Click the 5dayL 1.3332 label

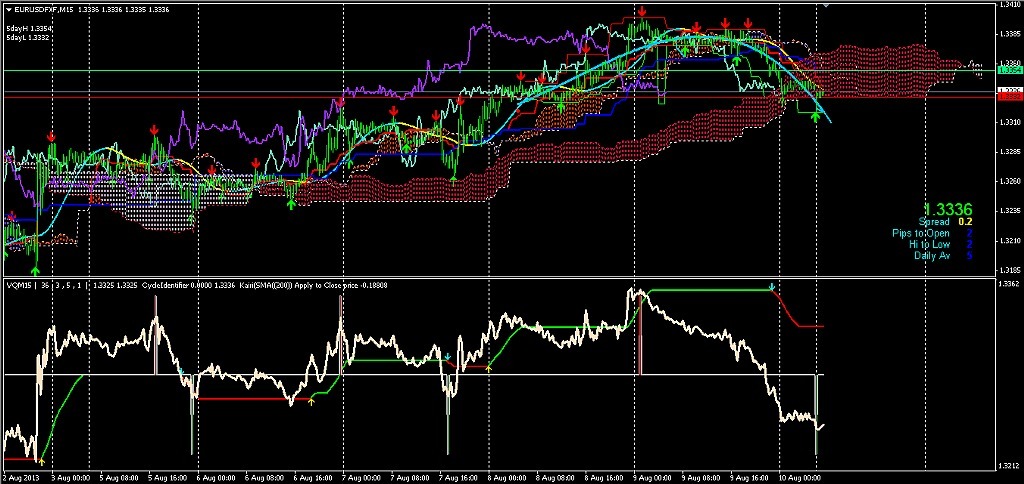30,38
